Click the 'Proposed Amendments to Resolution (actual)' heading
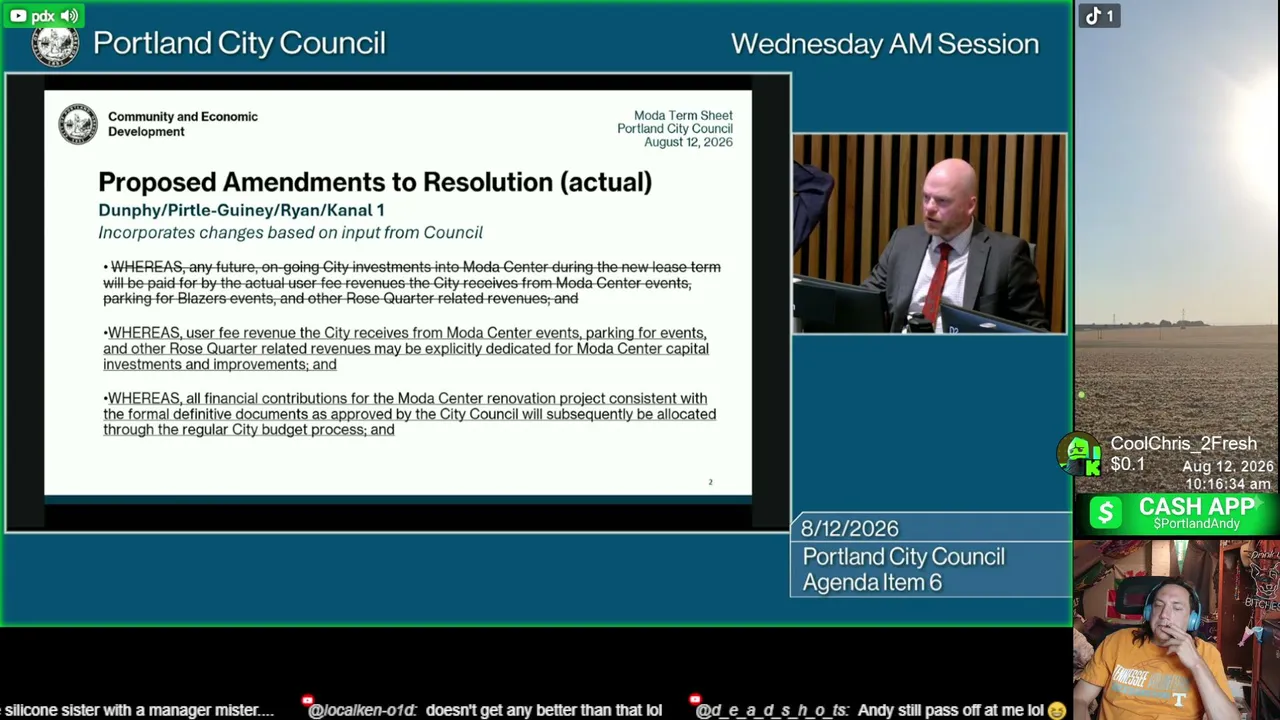1280x720 pixels. coord(375,182)
